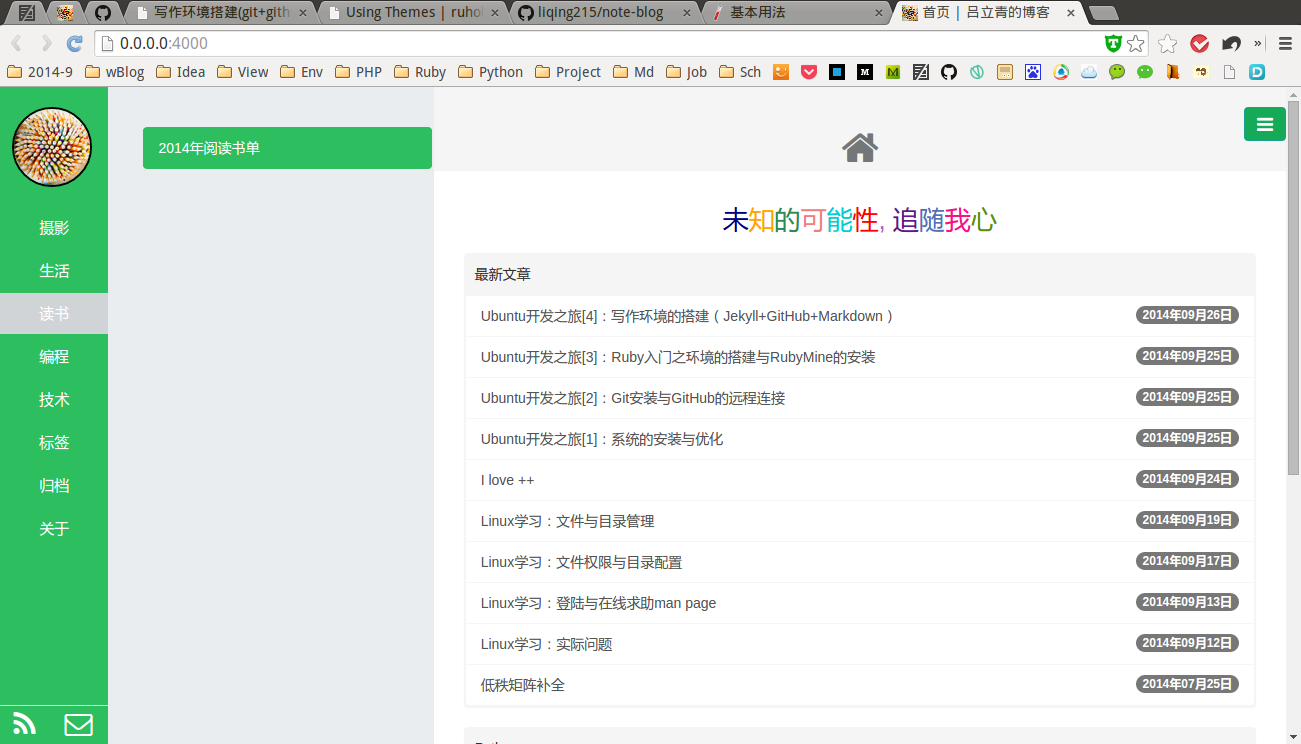Click the home icon above the slogan
The image size is (1301, 744).
[x=860, y=148]
